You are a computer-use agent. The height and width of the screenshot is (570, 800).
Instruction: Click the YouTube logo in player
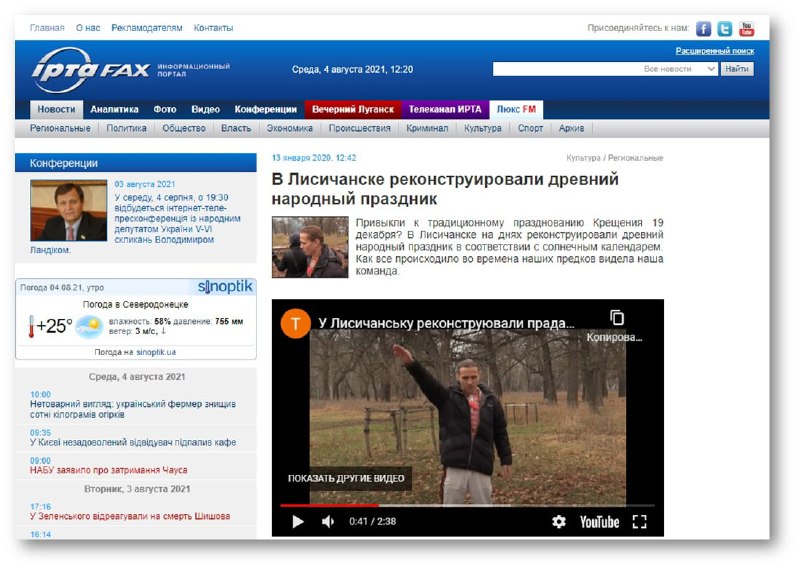[x=599, y=522]
